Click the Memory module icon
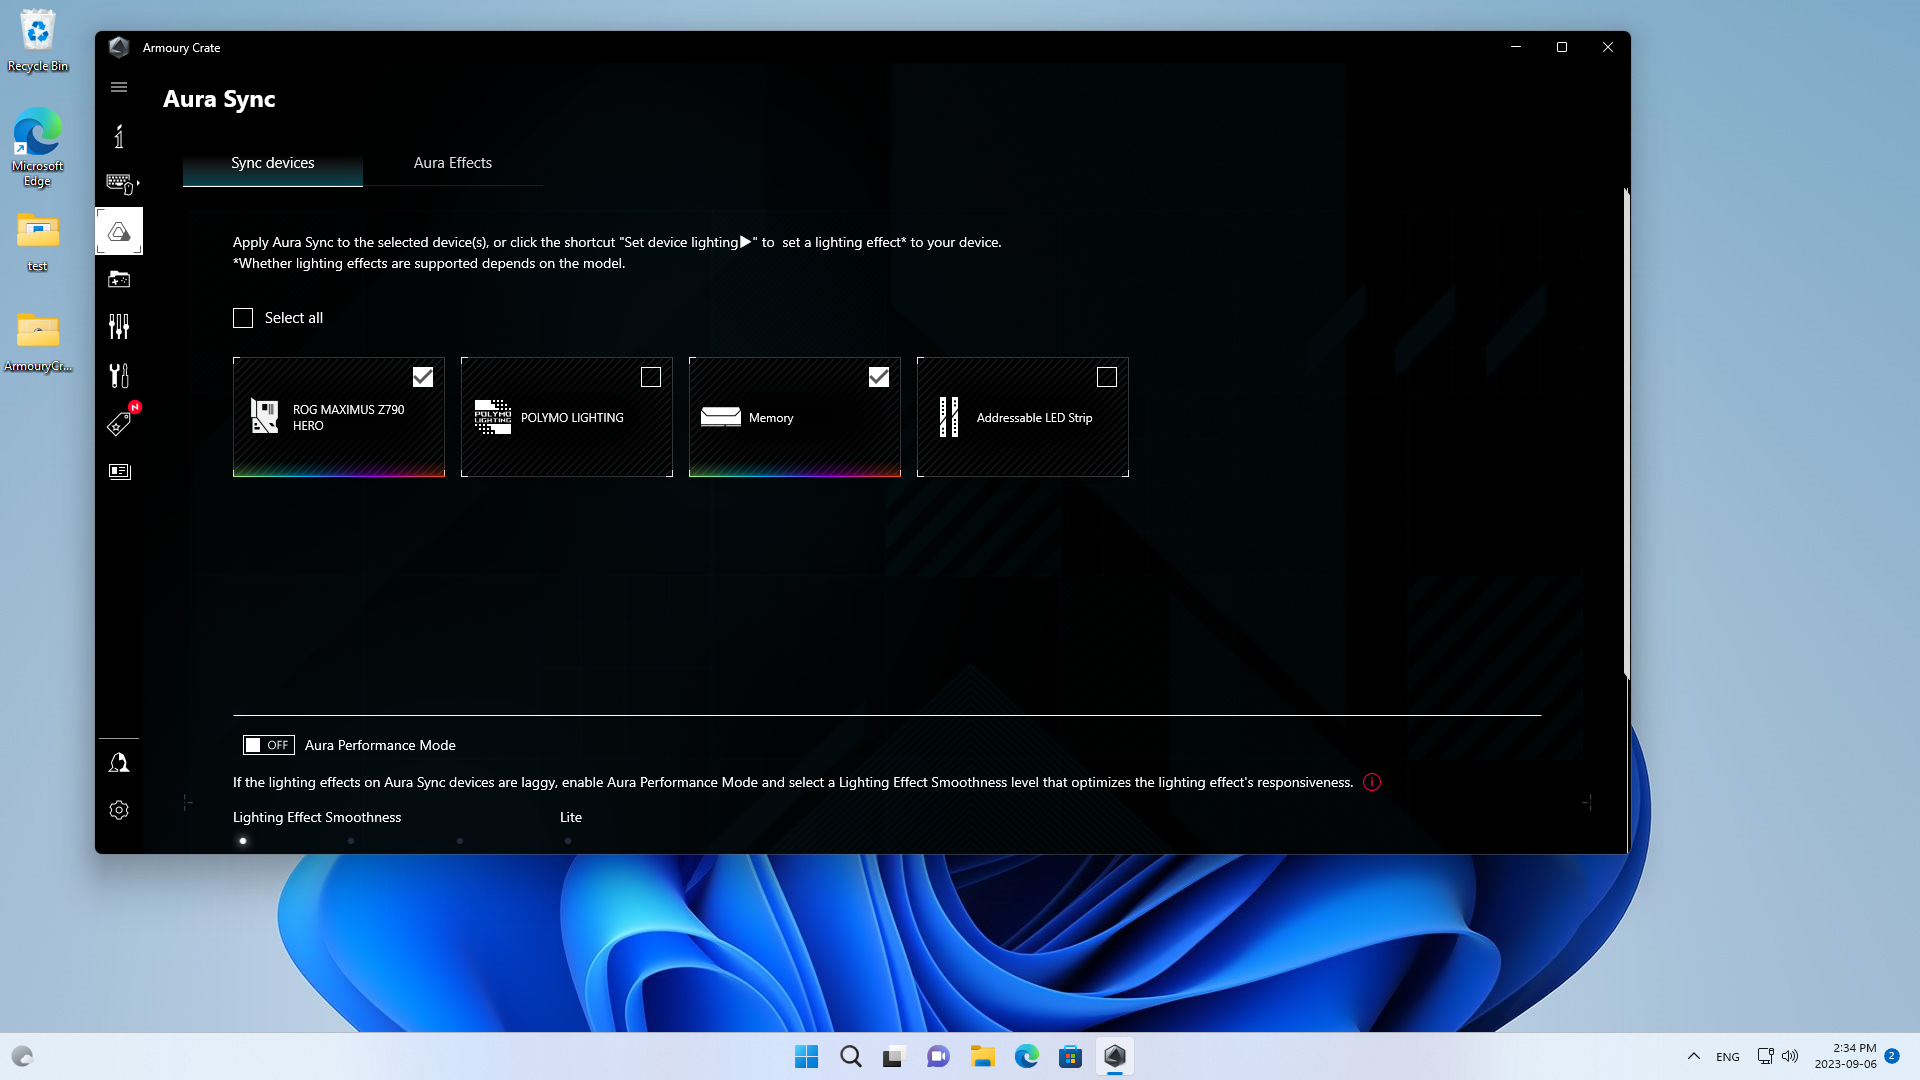The height and width of the screenshot is (1080, 1920). pyautogui.click(x=721, y=417)
